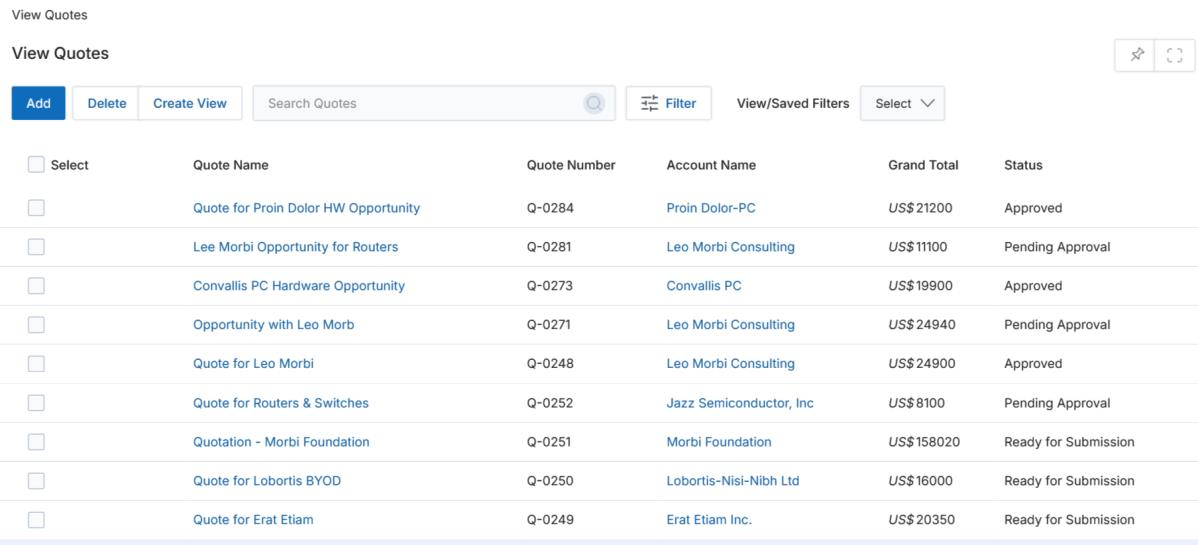Click quote number Q-0248
This screenshot has width=1198, height=545.
click(x=550, y=364)
